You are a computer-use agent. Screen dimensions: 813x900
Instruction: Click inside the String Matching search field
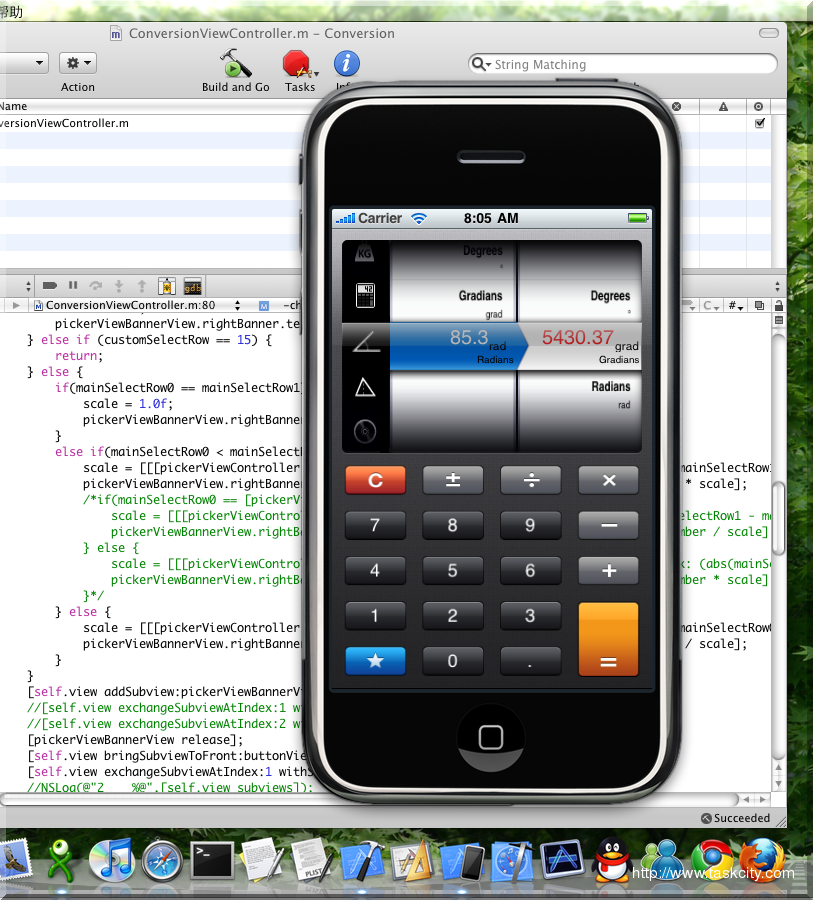tap(620, 63)
